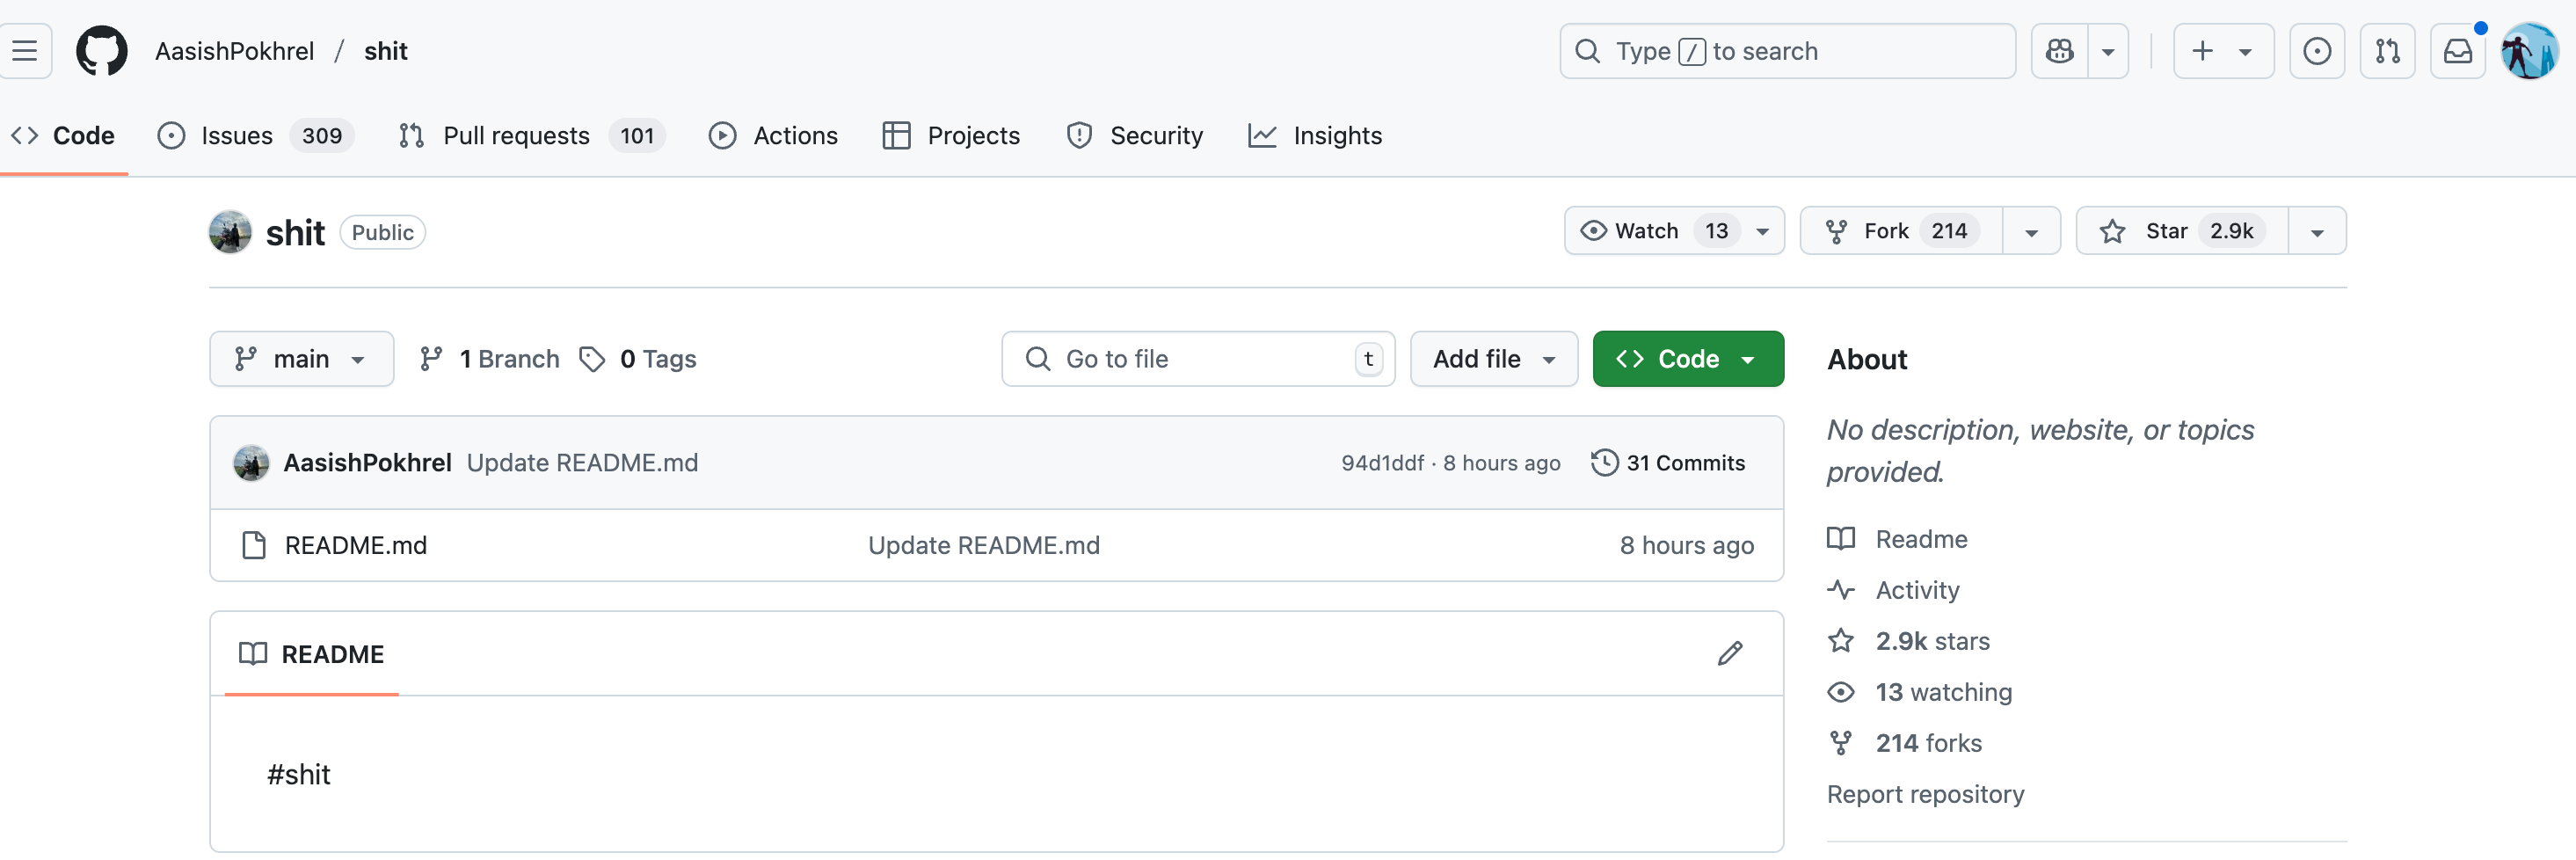View the 1 Branch link
Image resolution: width=2576 pixels, height=860 pixels.
[490, 359]
